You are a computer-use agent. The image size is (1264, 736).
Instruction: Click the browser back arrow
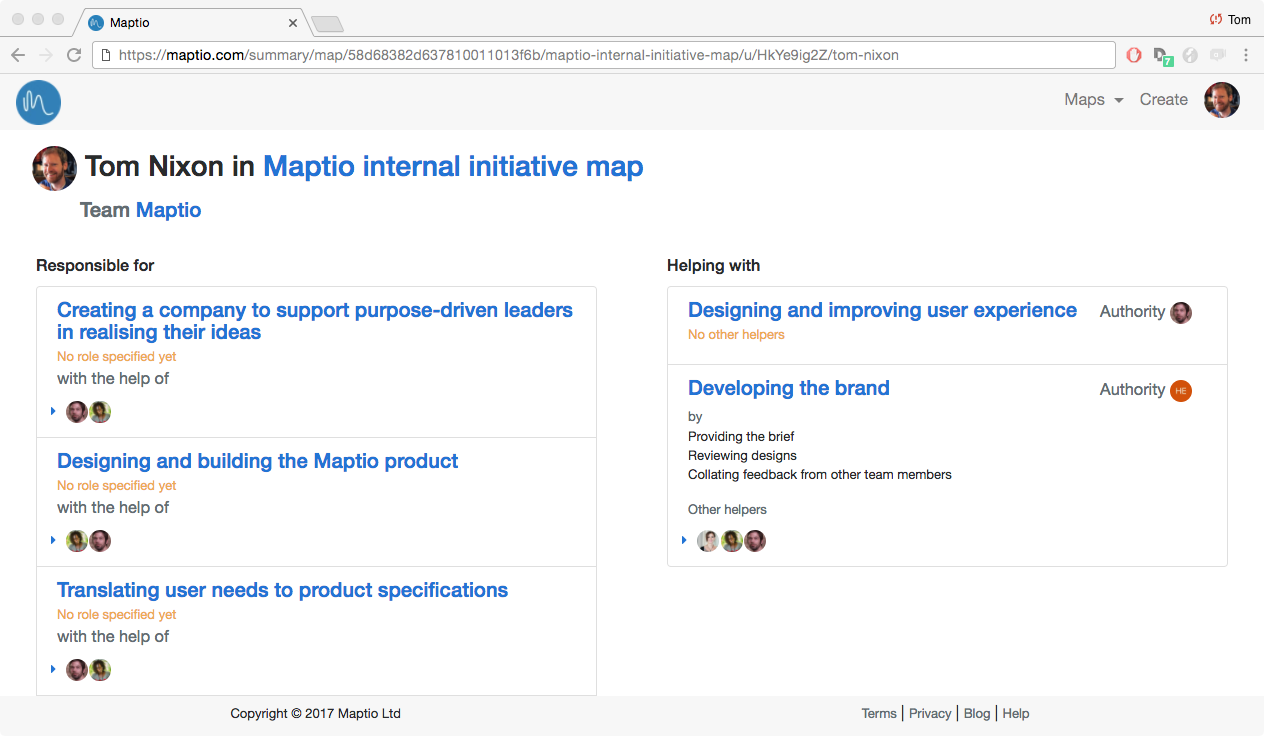[18, 55]
